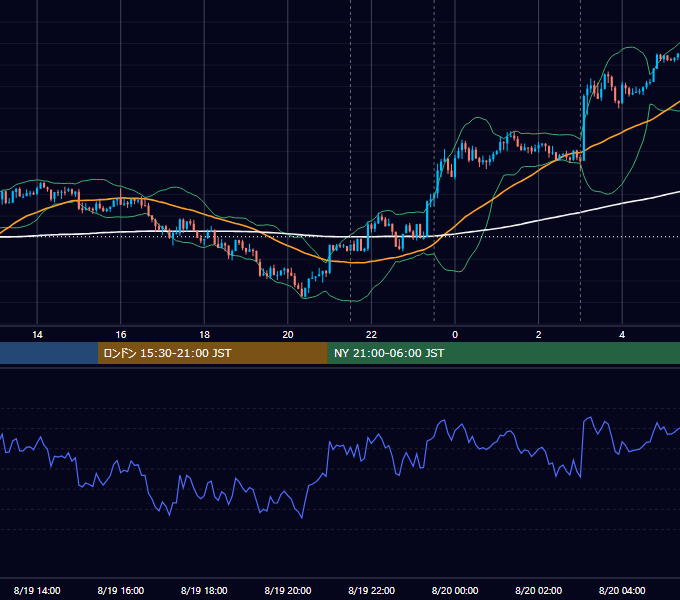The image size is (680, 600).
Task: Click the 2 hour label on chart axis
Action: tap(539, 335)
